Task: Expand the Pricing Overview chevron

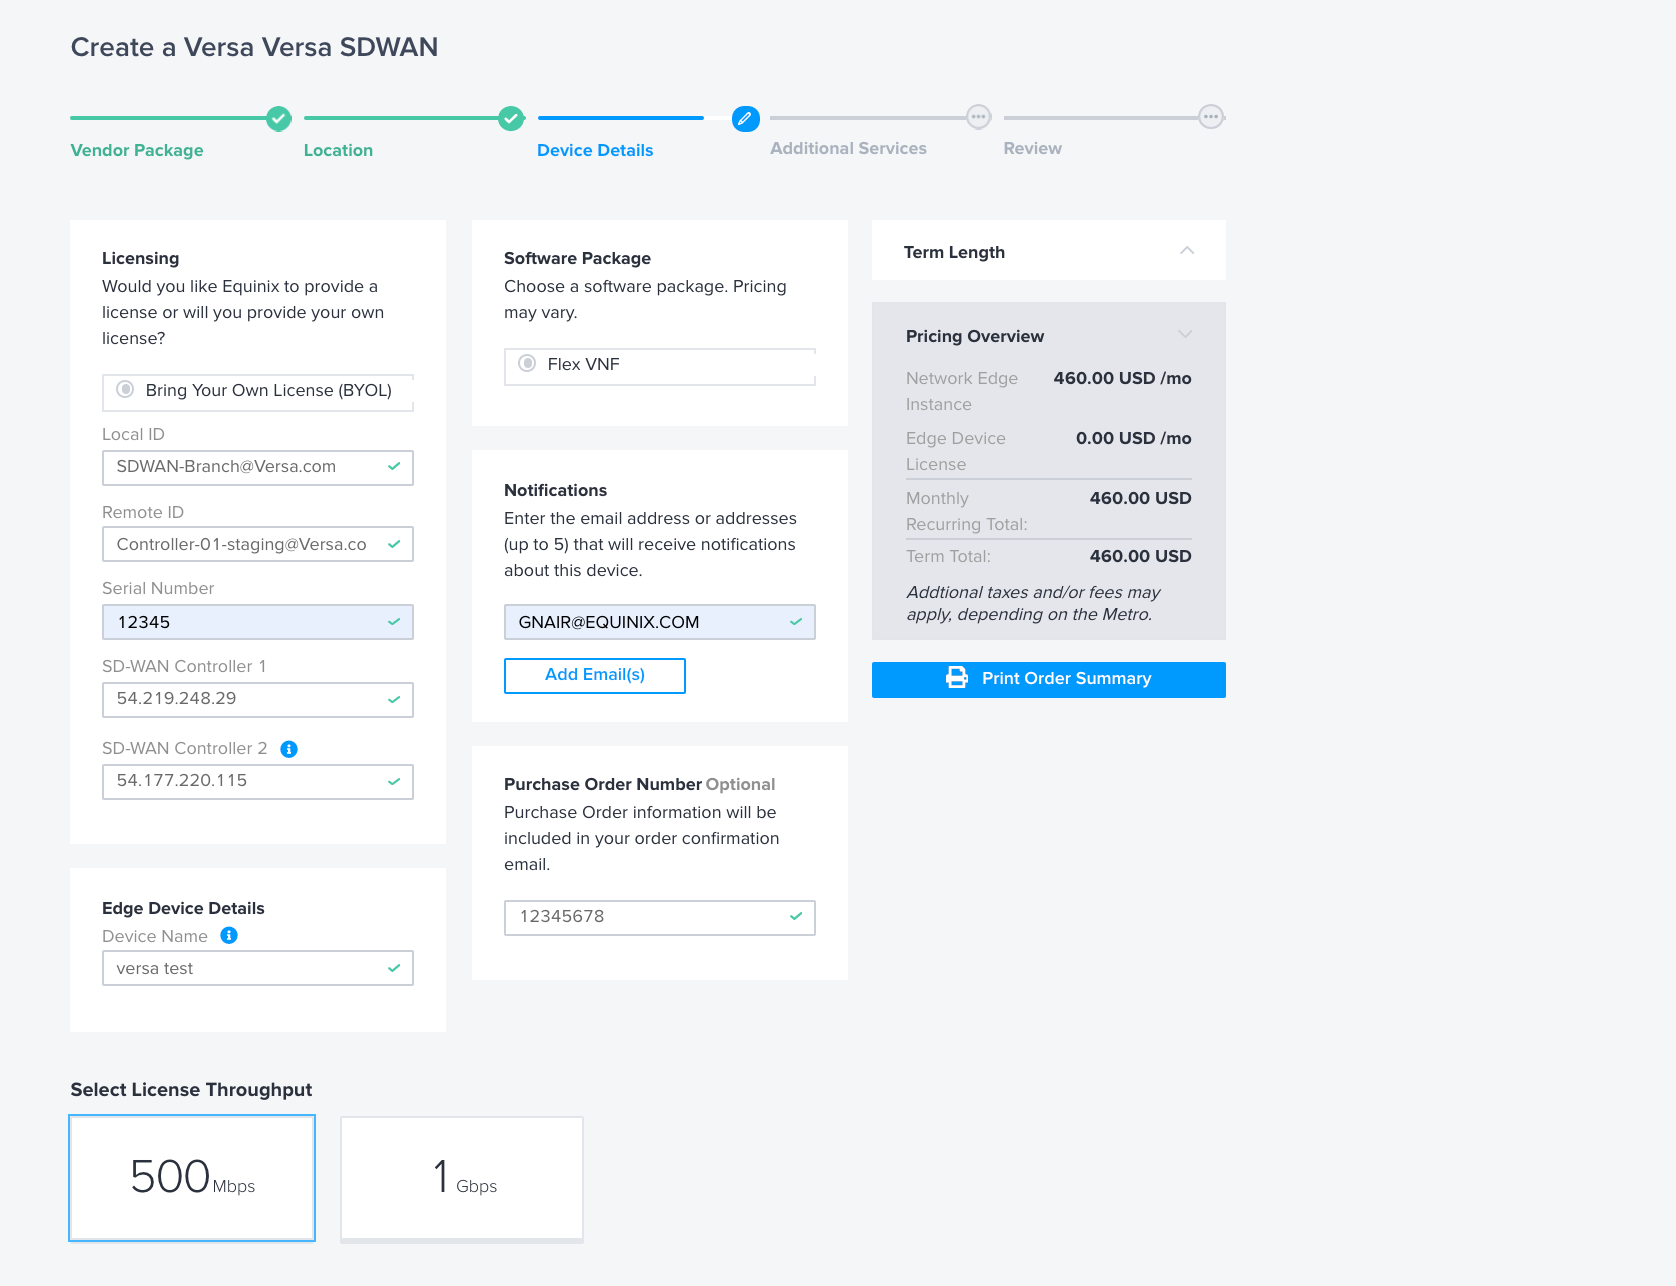Action: click(1185, 334)
